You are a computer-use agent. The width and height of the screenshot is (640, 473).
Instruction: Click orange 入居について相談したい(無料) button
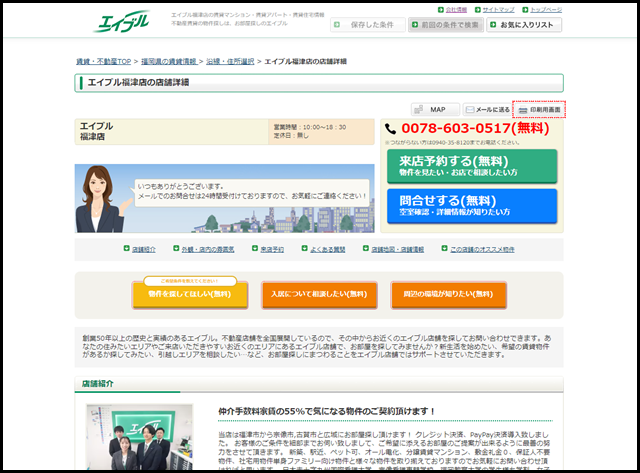[x=319, y=294]
